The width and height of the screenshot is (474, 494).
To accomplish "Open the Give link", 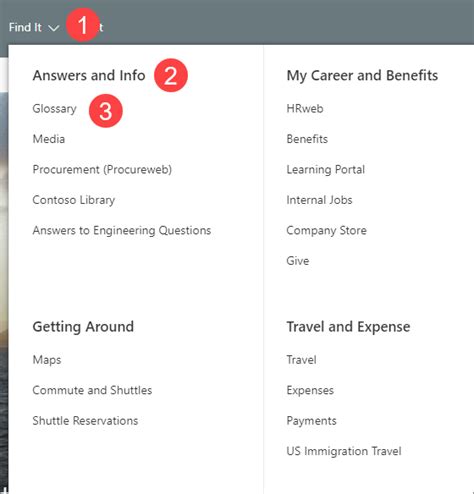I will (x=298, y=261).
